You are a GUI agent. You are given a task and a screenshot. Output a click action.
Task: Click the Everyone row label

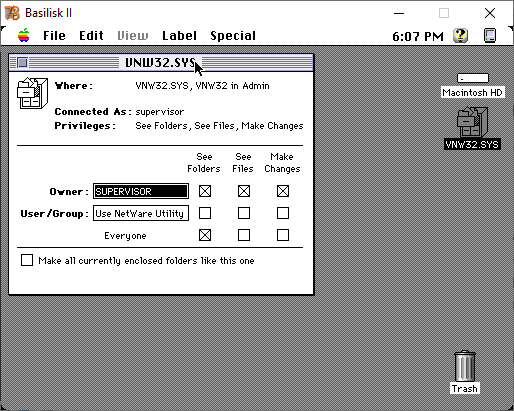[x=125, y=236]
